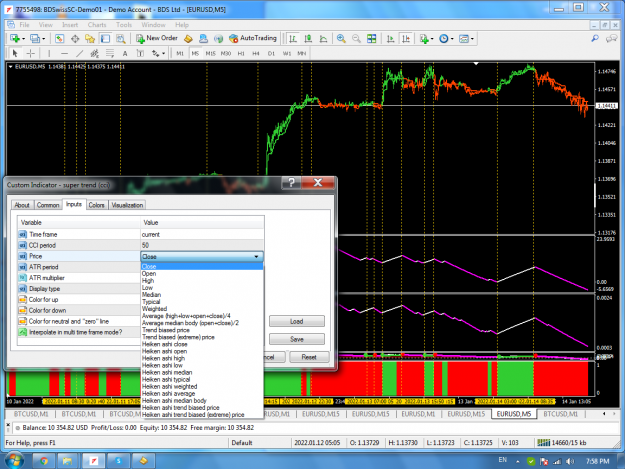Screen dimensions: 625x469
Task: Open the Templates dropdown
Action: 466,39
